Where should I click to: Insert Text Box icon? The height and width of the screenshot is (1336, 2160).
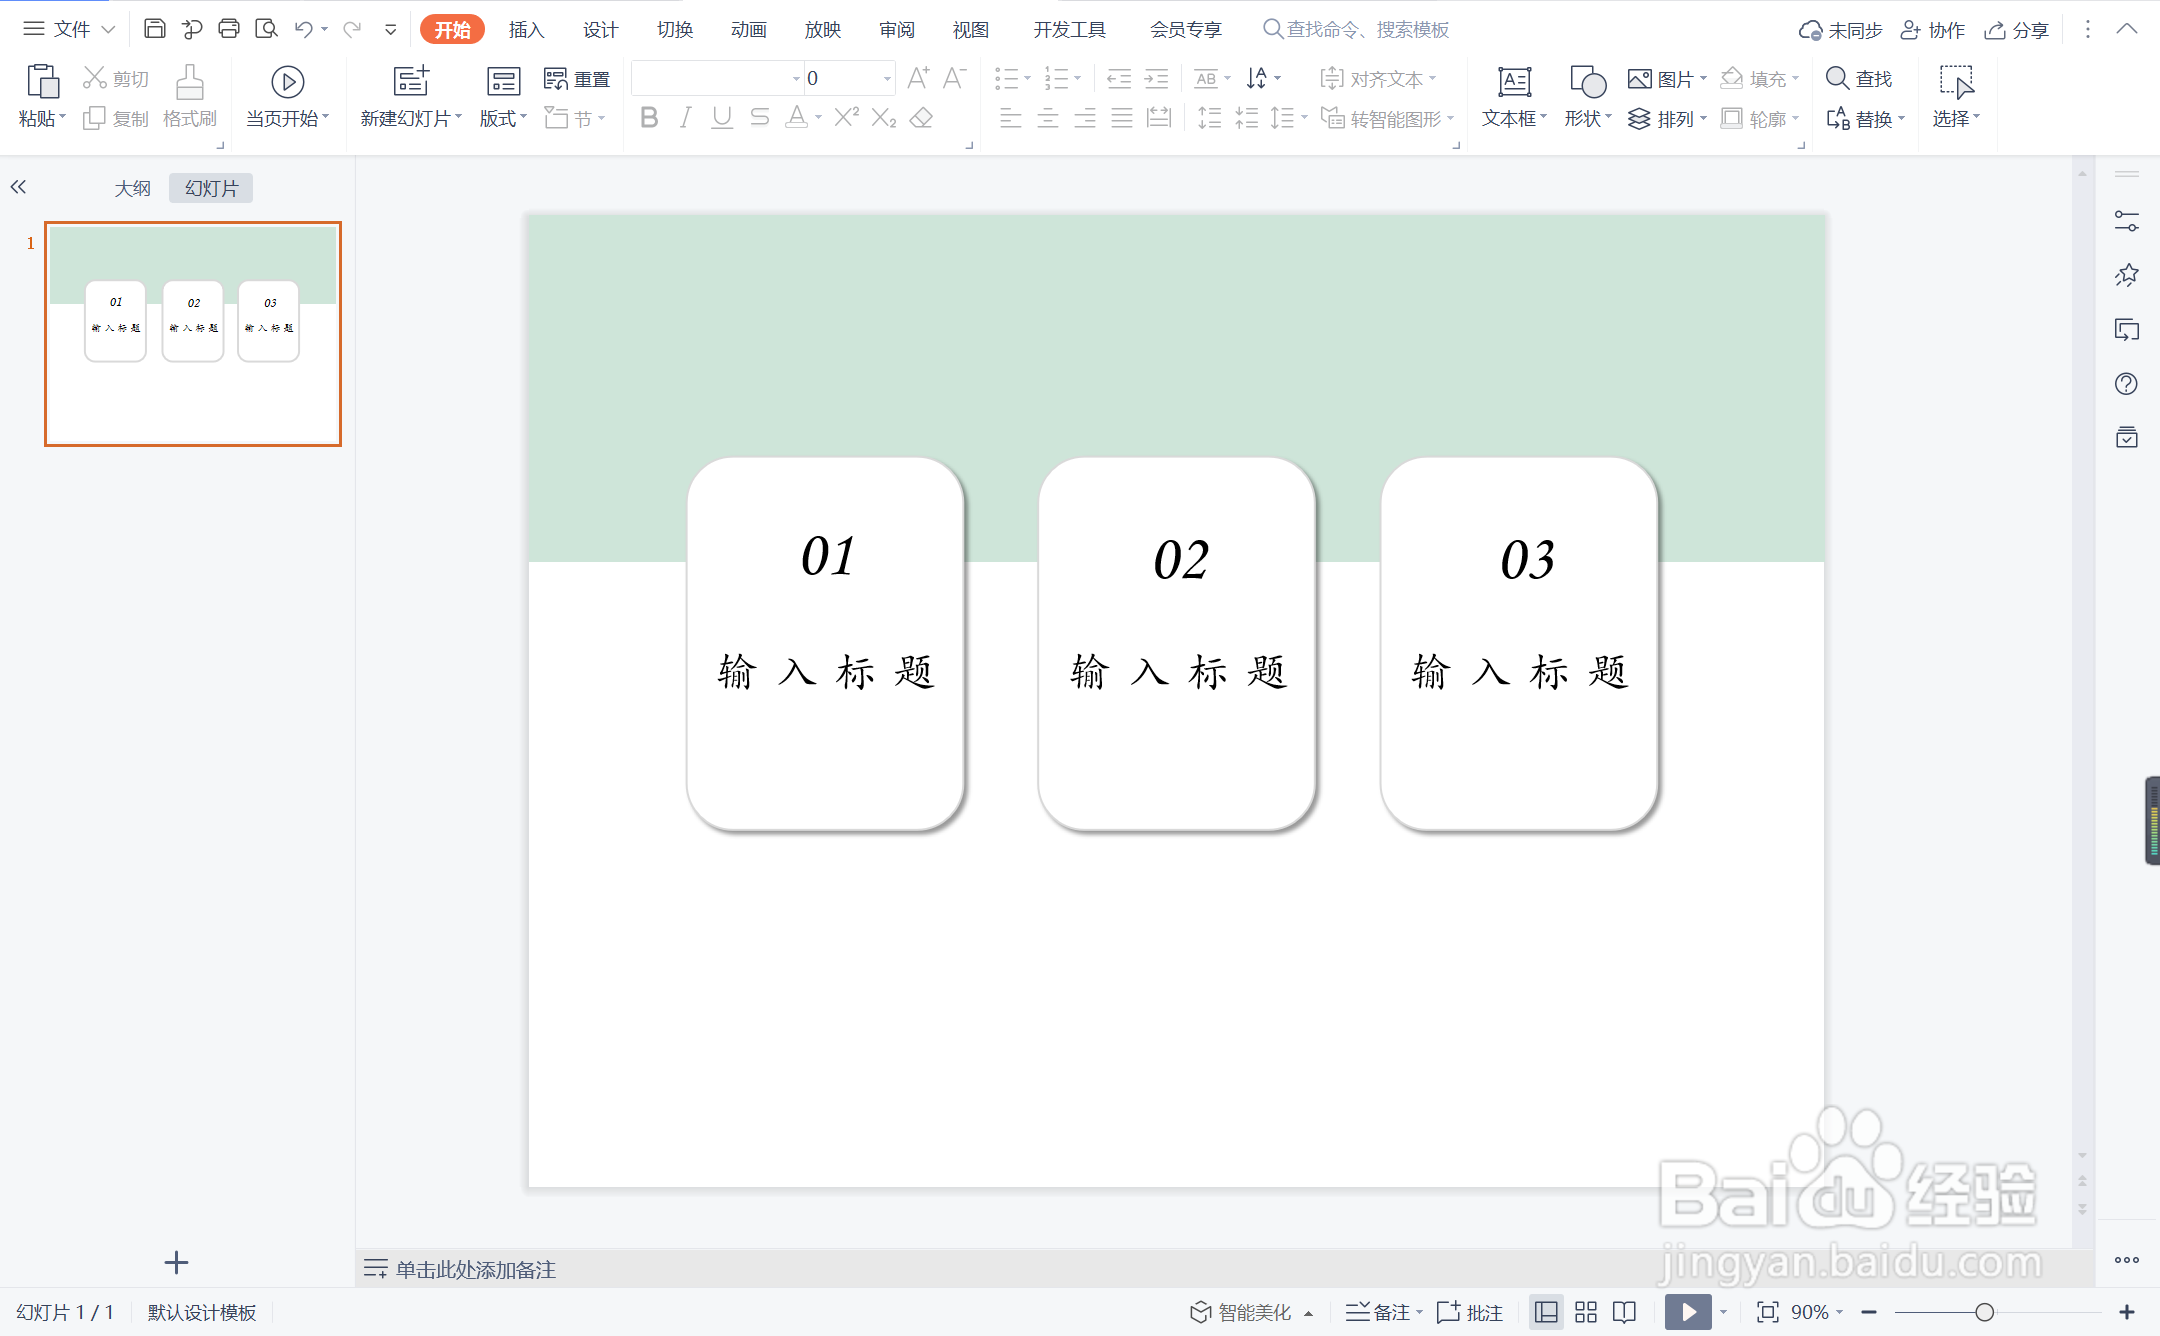1514,81
